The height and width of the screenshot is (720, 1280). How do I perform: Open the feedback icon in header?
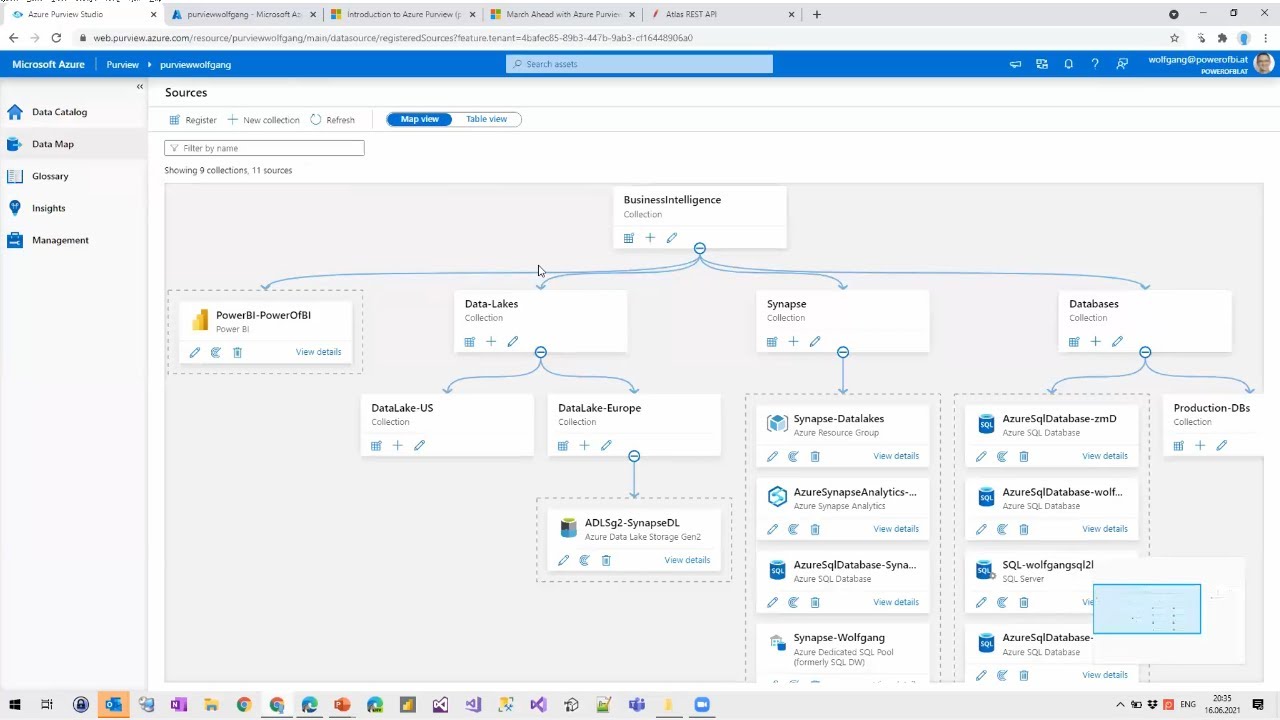click(1122, 64)
